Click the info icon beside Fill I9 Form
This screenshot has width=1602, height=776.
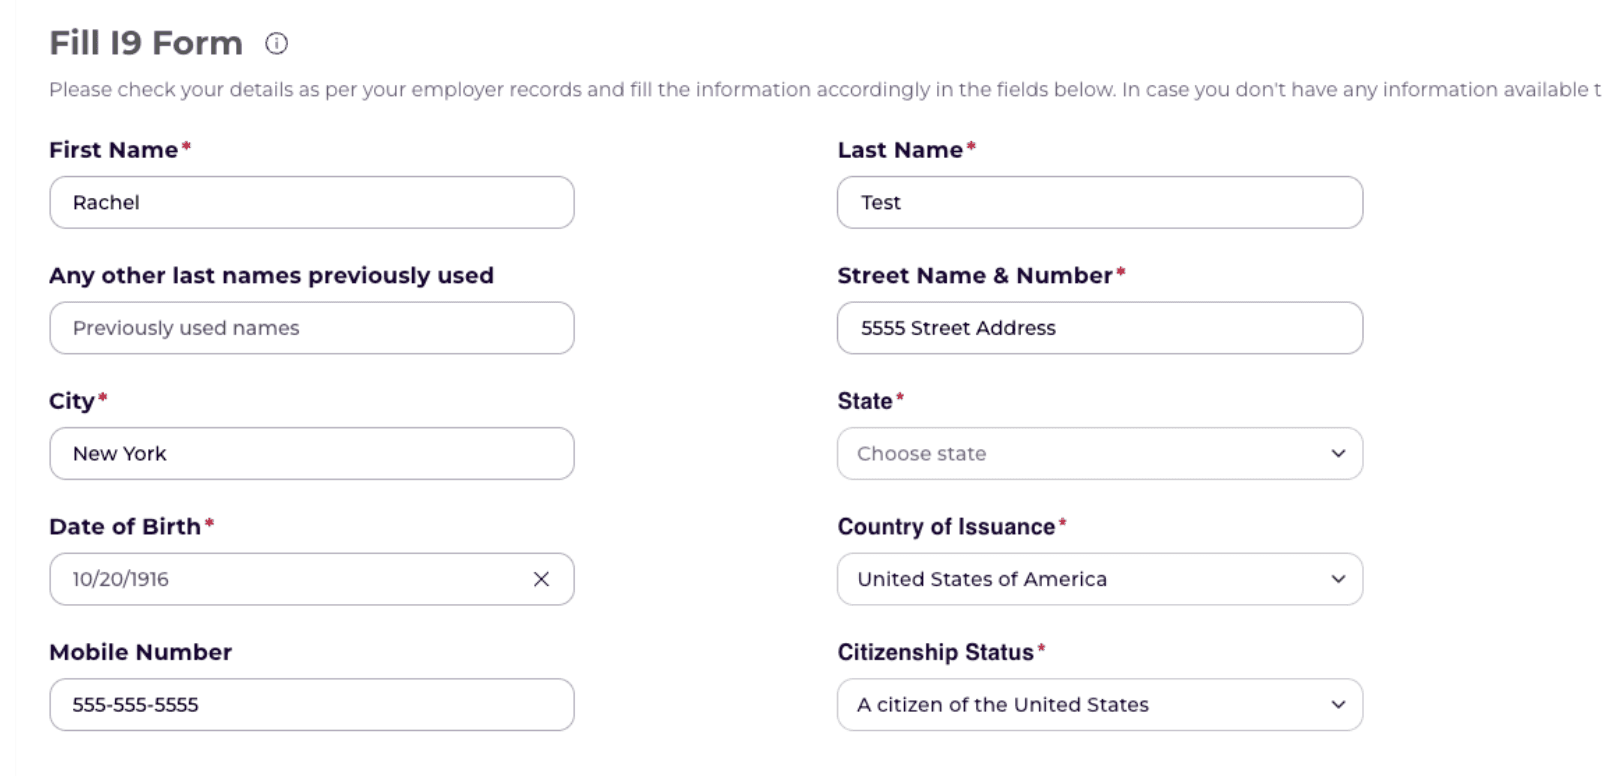click(x=277, y=43)
